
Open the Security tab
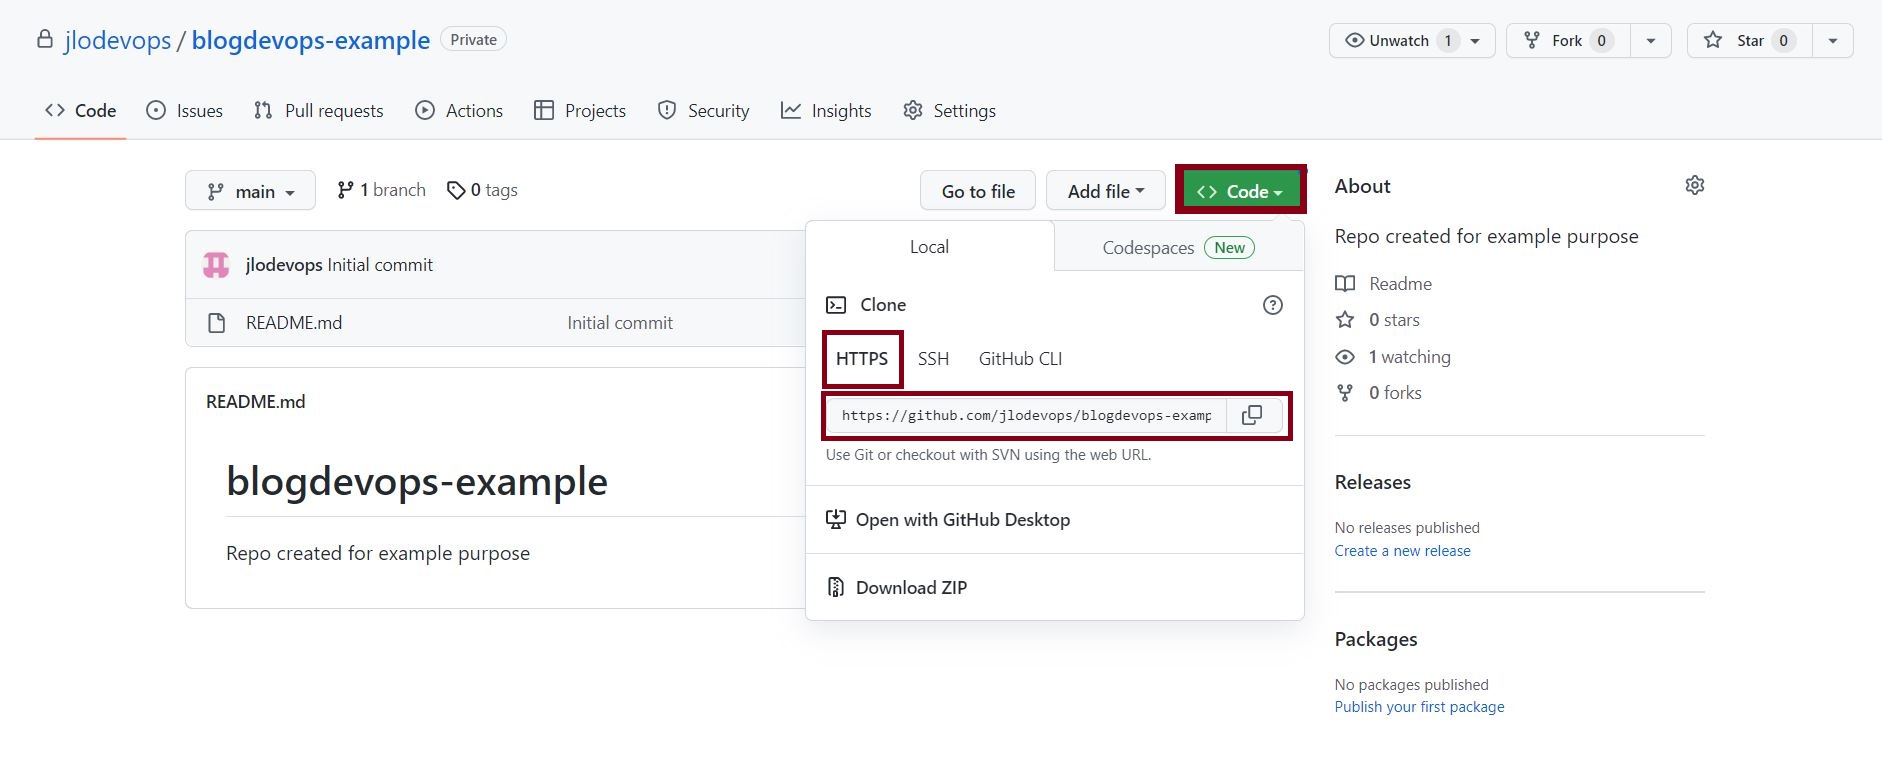tap(704, 111)
